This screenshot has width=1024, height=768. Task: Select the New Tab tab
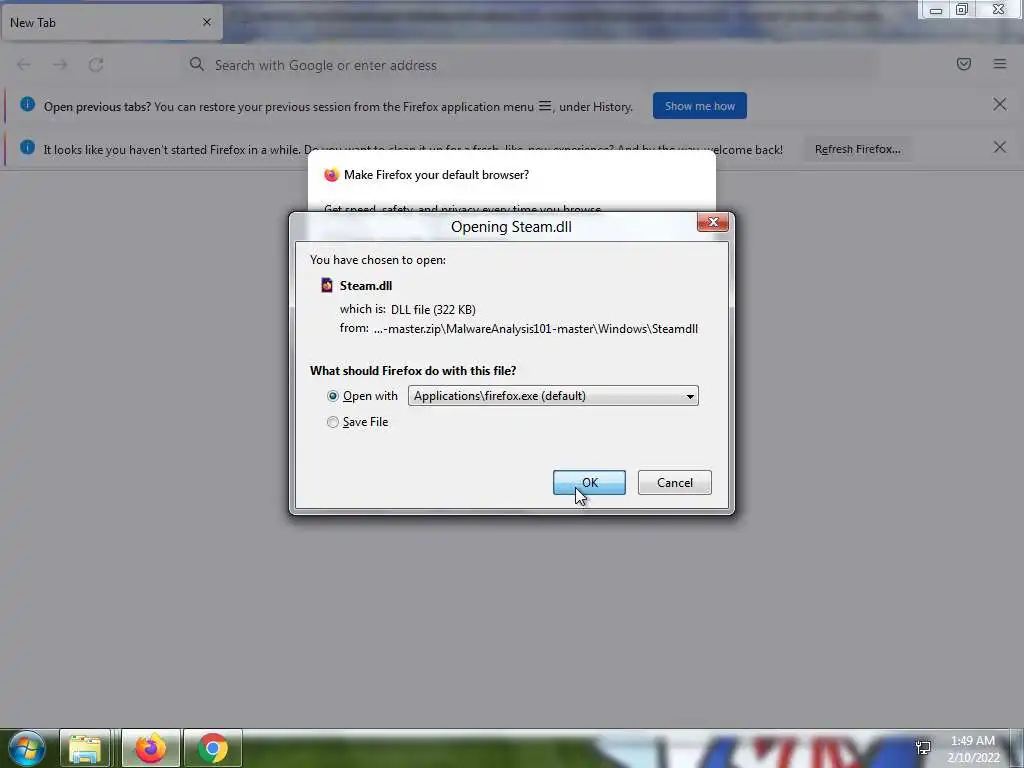pos(111,23)
